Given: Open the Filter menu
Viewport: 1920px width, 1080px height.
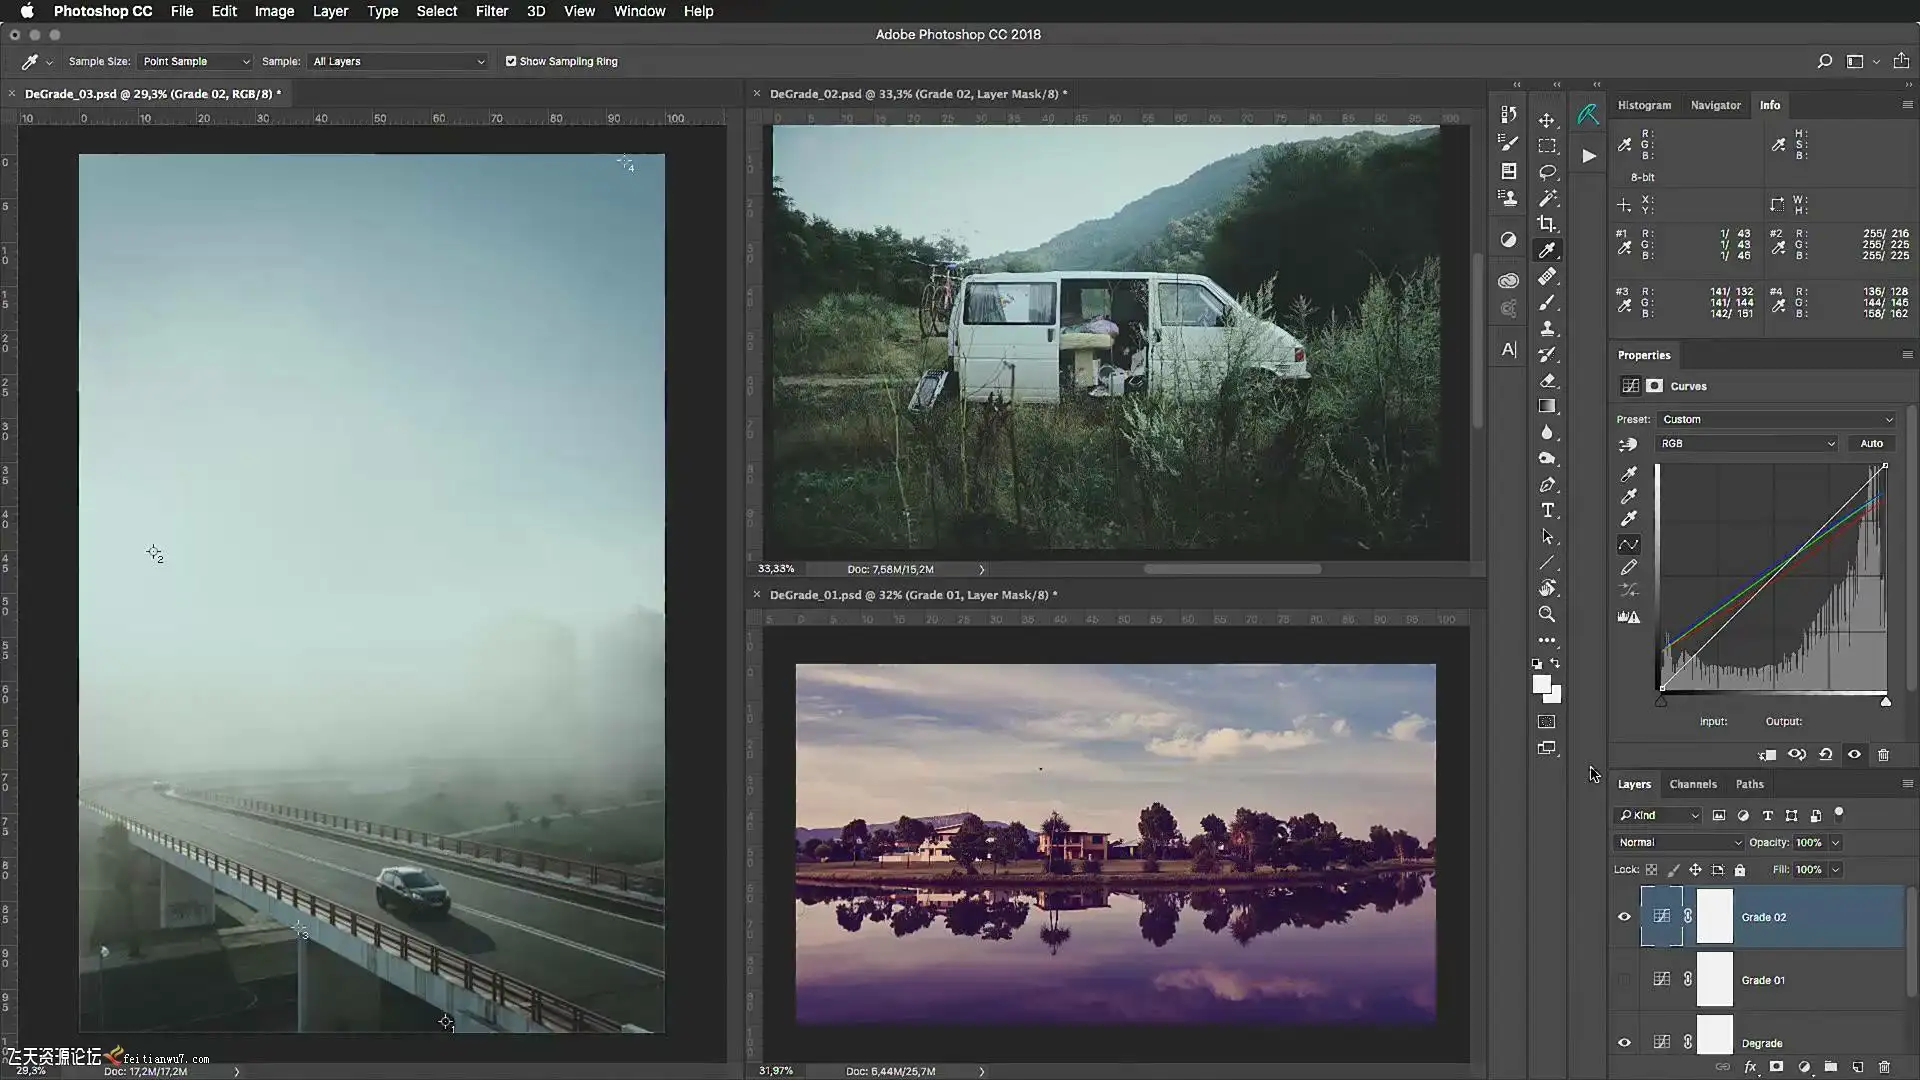Looking at the screenshot, I should pyautogui.click(x=491, y=11).
